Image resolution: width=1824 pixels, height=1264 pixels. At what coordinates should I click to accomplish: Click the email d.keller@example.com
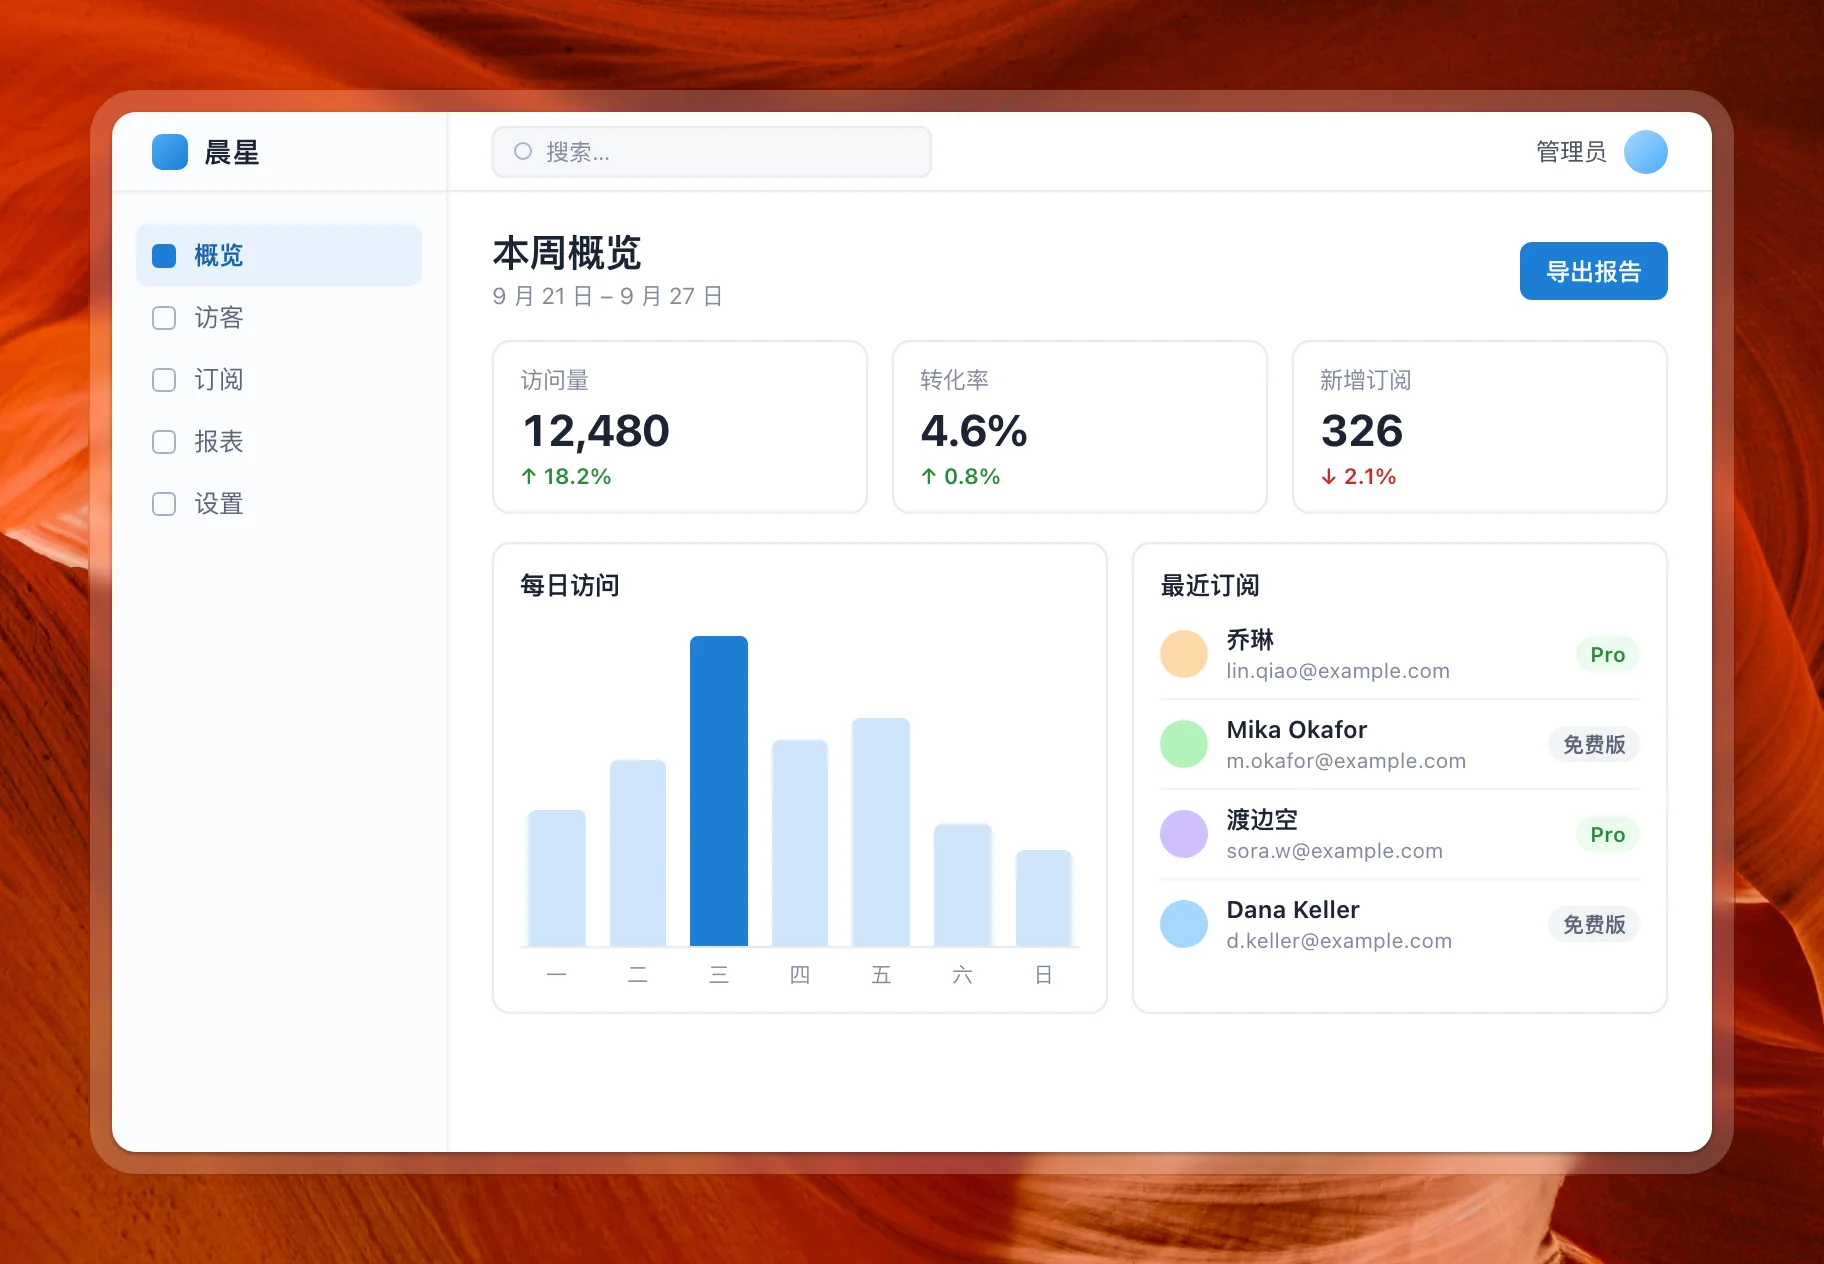point(1339,941)
